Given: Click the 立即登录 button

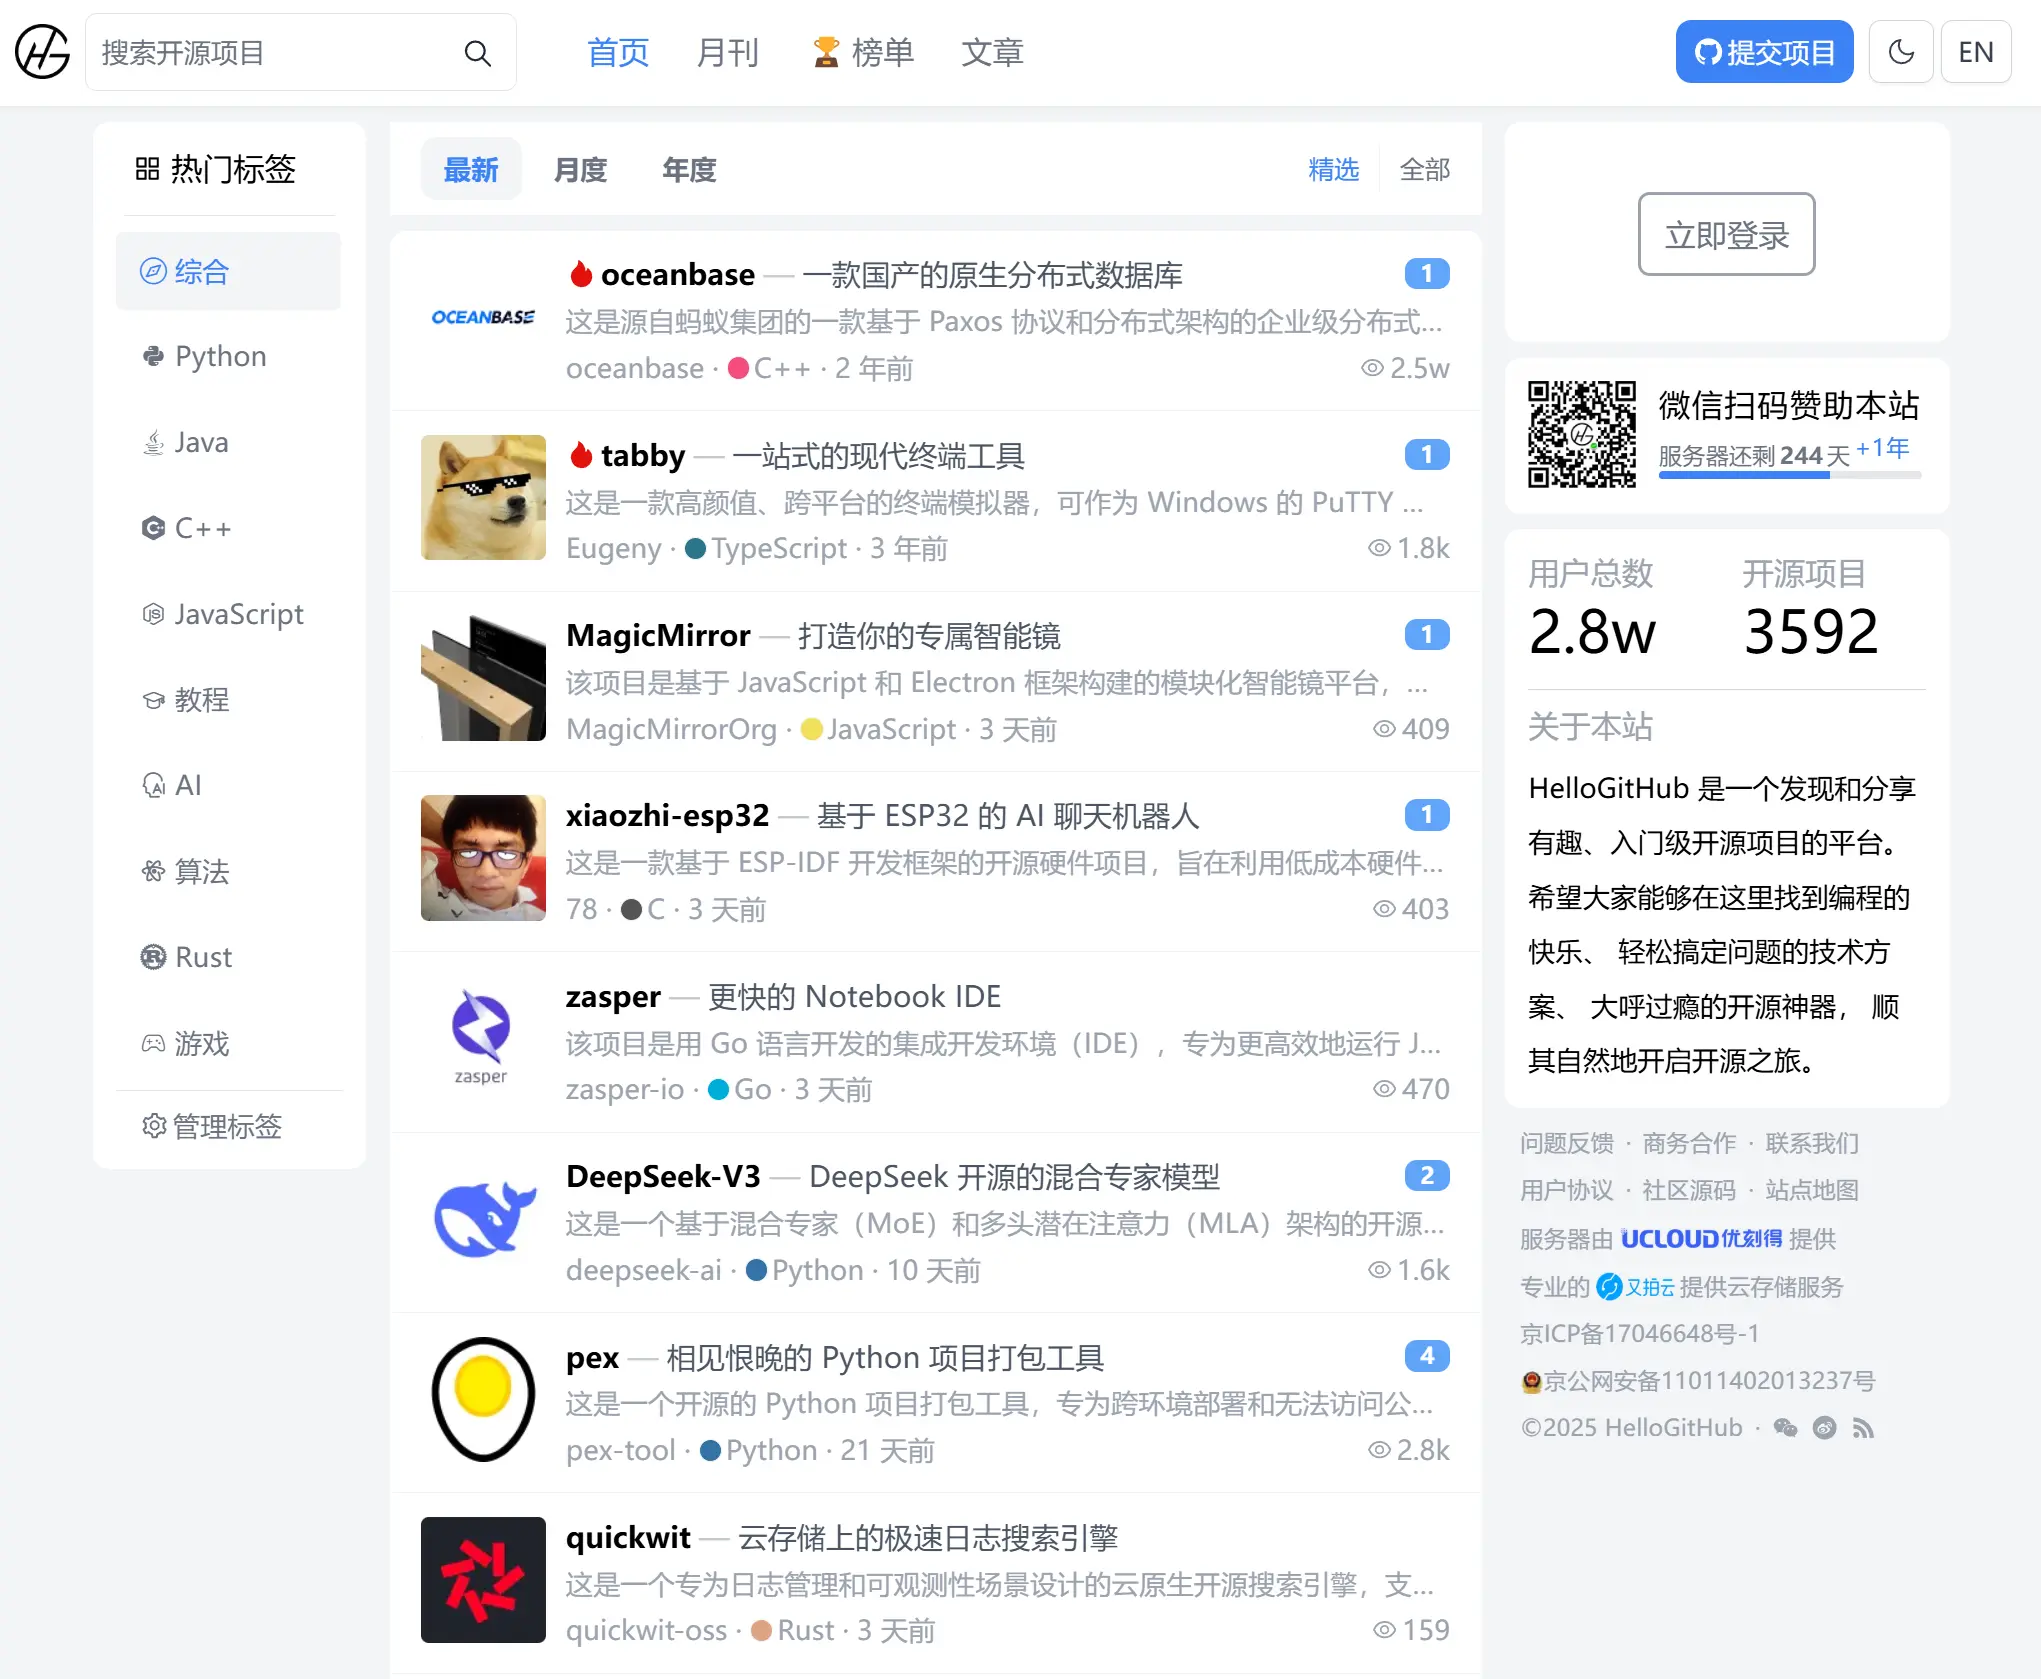Looking at the screenshot, I should click(1726, 235).
